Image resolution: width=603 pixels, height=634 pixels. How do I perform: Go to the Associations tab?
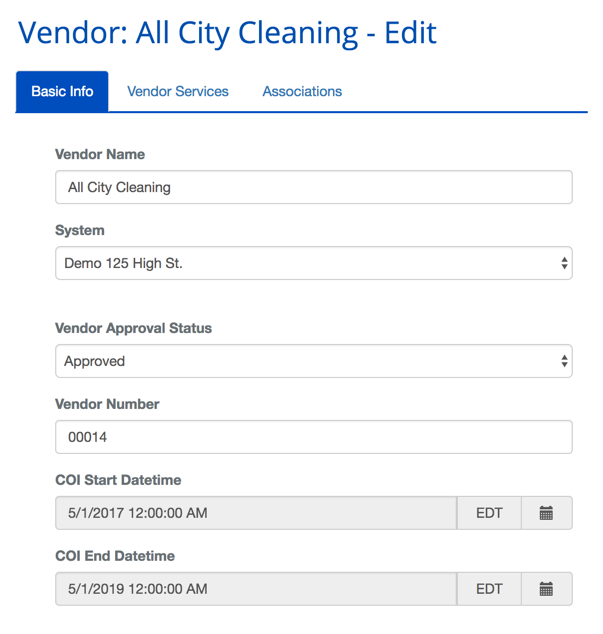click(x=302, y=91)
